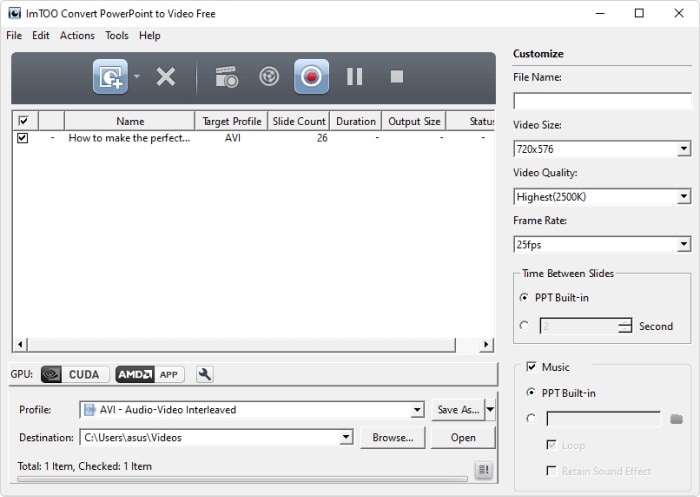This screenshot has width=700, height=497.
Task: Start conversion with the red record button
Action: [311, 77]
